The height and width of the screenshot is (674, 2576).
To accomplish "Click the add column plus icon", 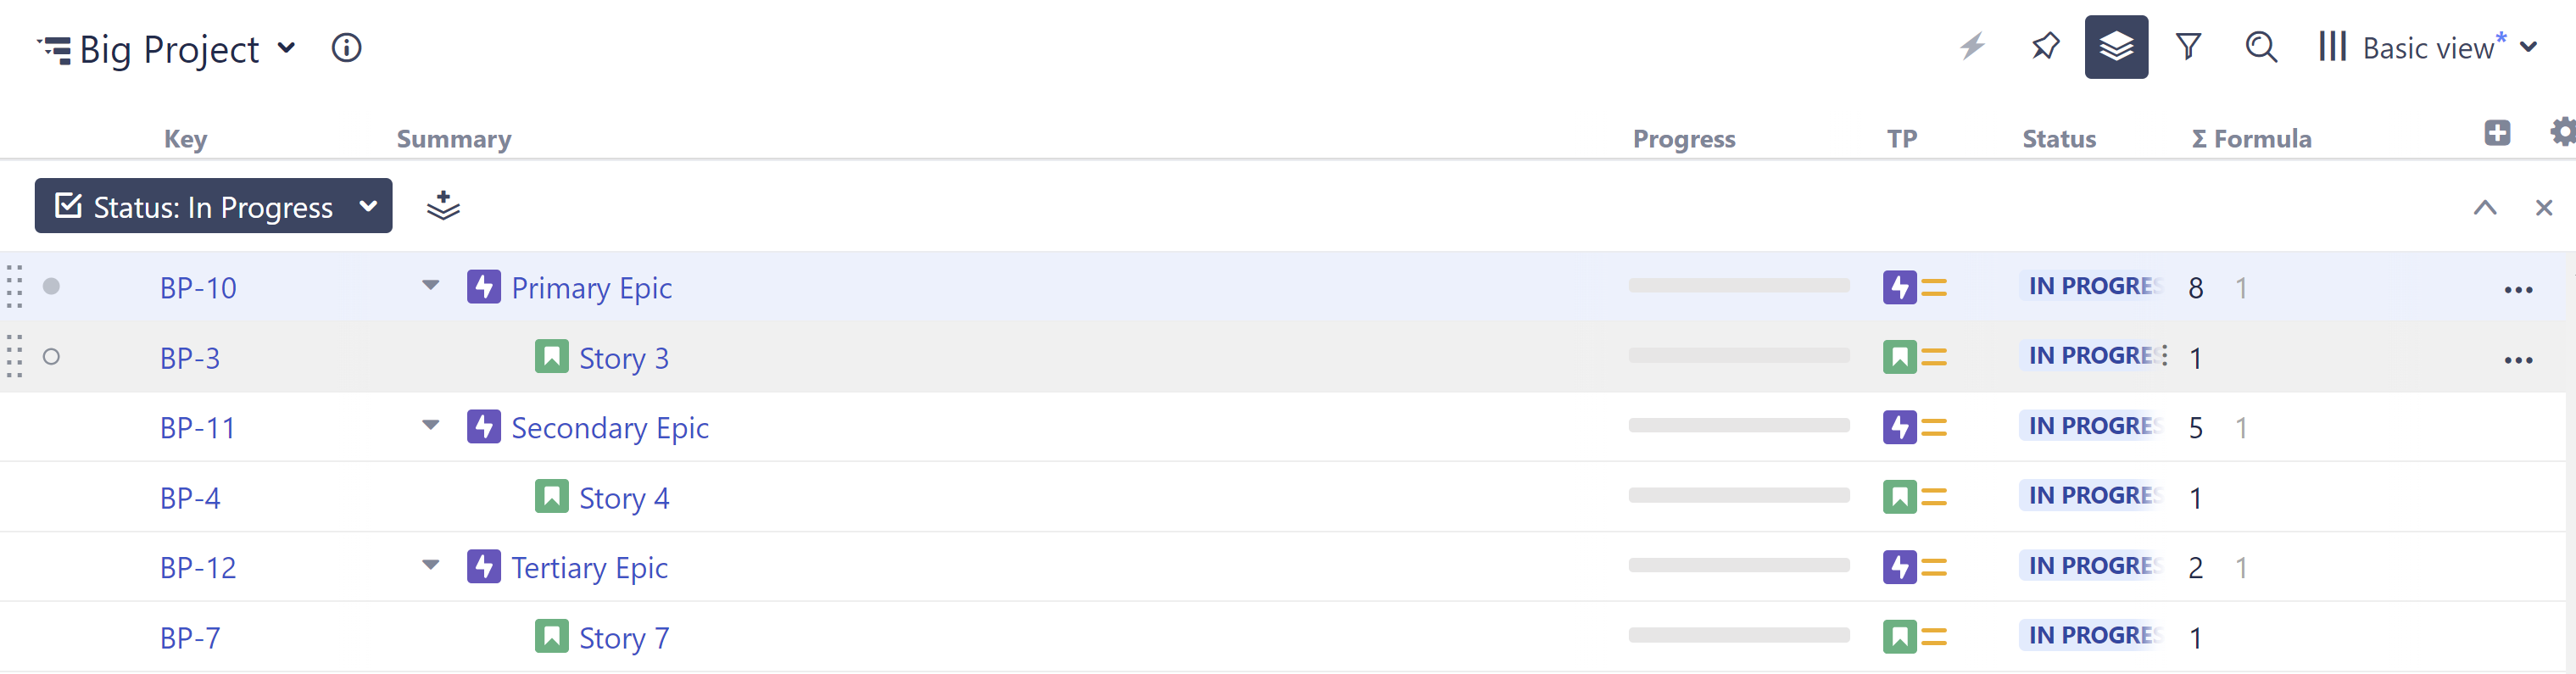I will click(x=2496, y=133).
